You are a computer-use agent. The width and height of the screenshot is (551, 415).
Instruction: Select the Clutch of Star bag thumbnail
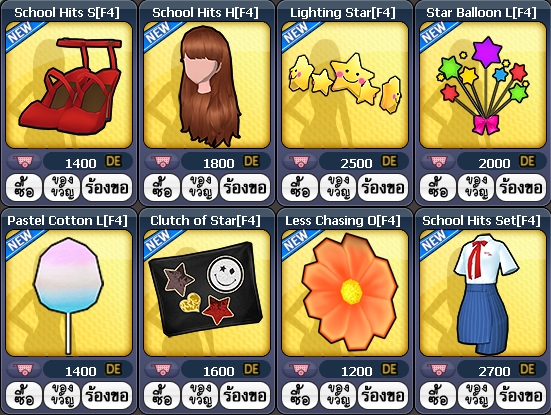tap(207, 293)
